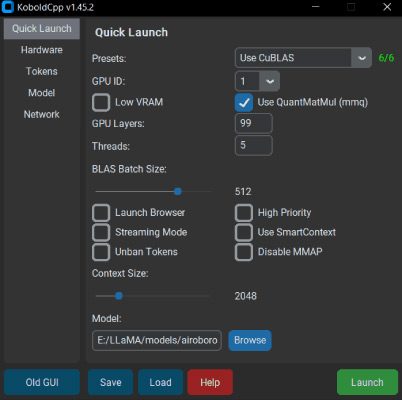Click the KoboldCpp app icon in title bar
402x400 pixels.
[x=8, y=7]
